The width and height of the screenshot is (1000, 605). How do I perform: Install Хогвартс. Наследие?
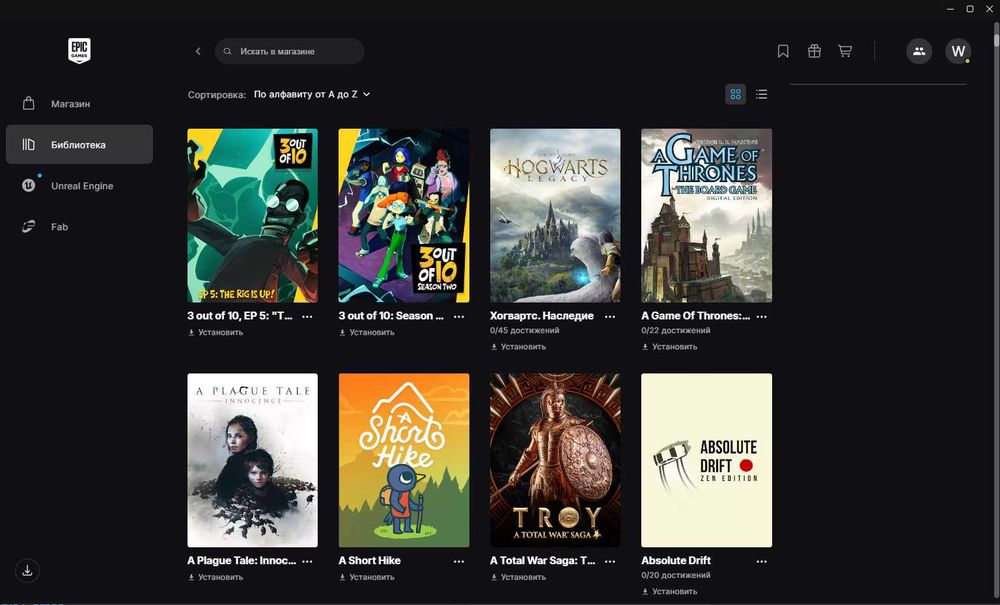[x=518, y=347]
